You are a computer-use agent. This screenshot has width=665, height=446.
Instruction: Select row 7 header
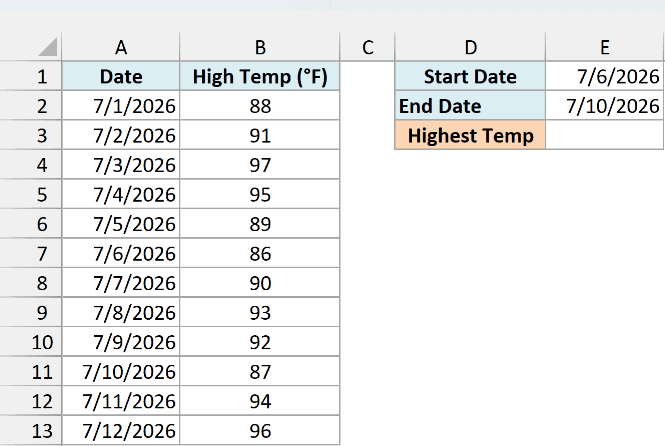click(31, 253)
